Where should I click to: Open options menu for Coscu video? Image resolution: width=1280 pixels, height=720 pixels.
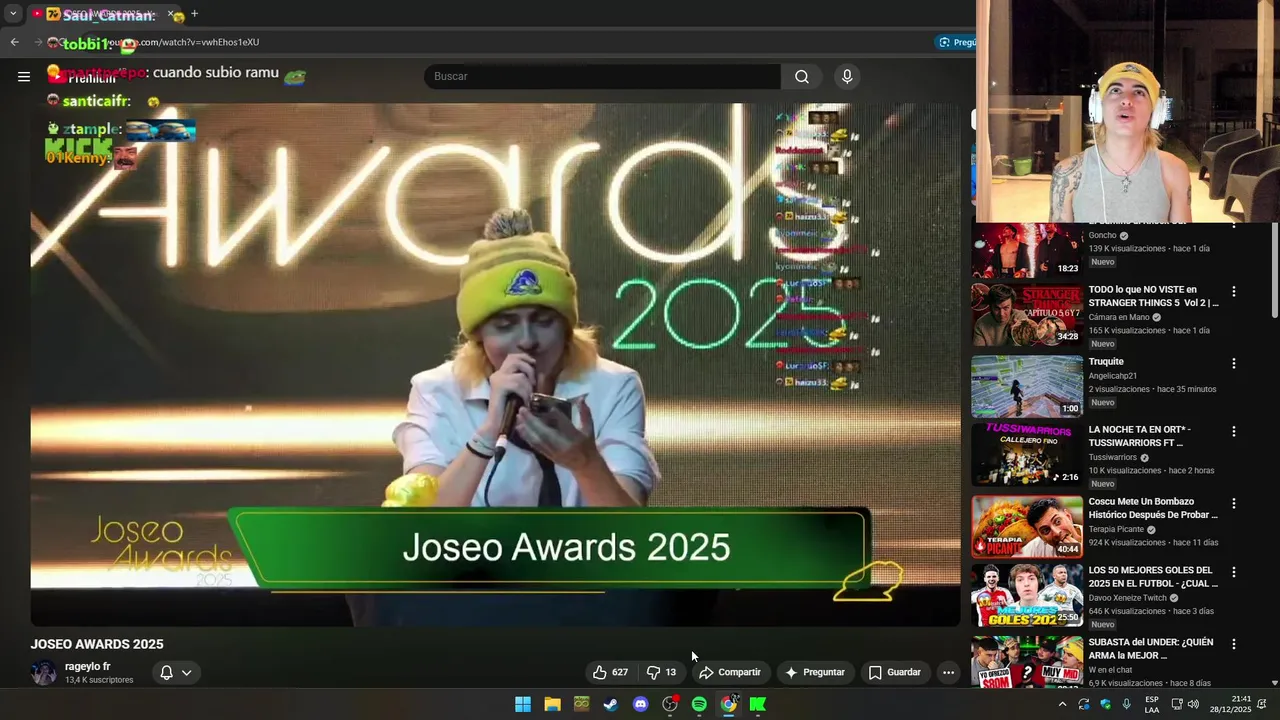point(1233,503)
